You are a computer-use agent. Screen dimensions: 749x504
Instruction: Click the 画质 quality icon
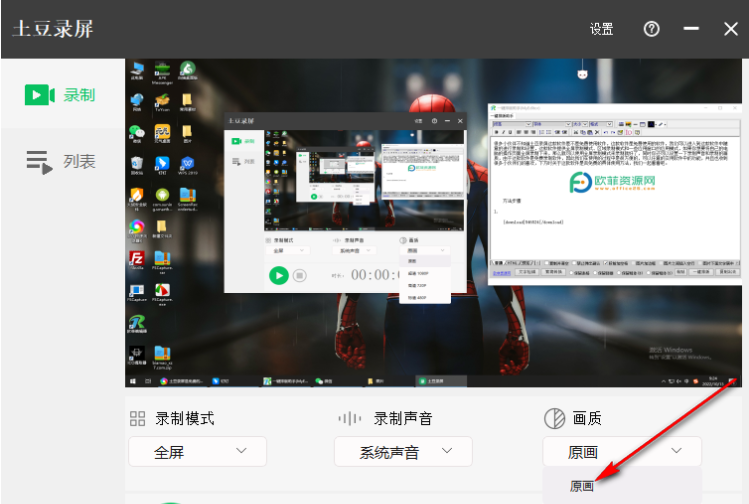(555, 418)
